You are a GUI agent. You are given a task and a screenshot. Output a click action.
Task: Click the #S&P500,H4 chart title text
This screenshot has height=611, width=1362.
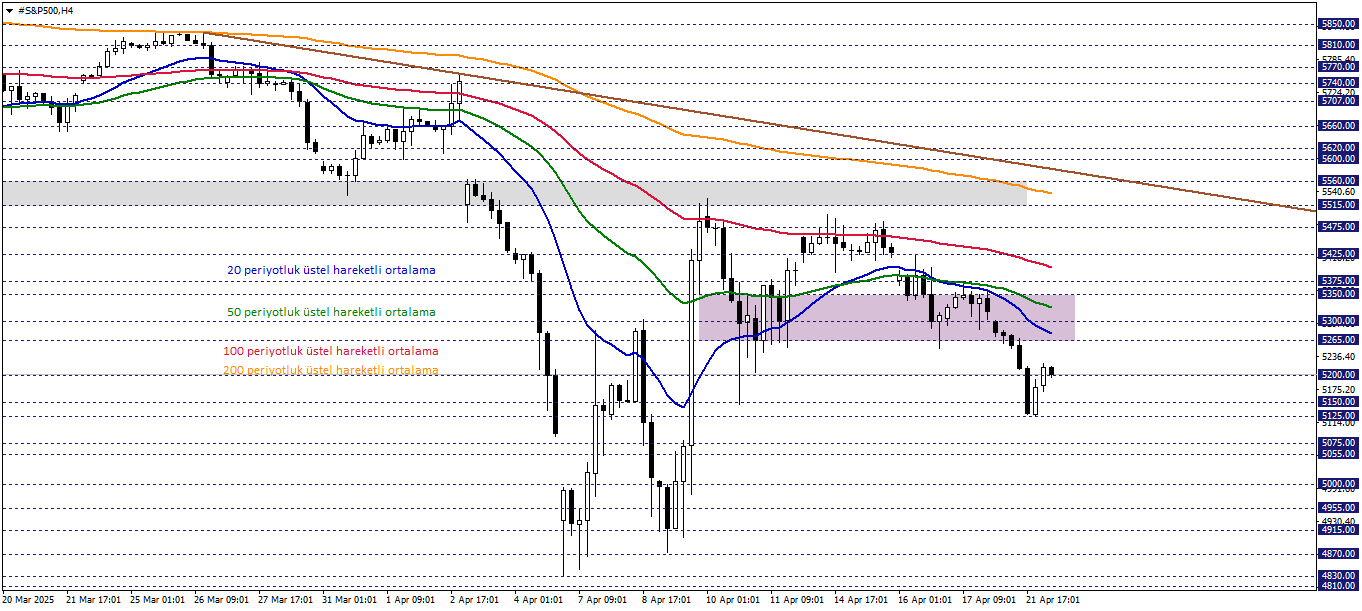pyautogui.click(x=44, y=10)
